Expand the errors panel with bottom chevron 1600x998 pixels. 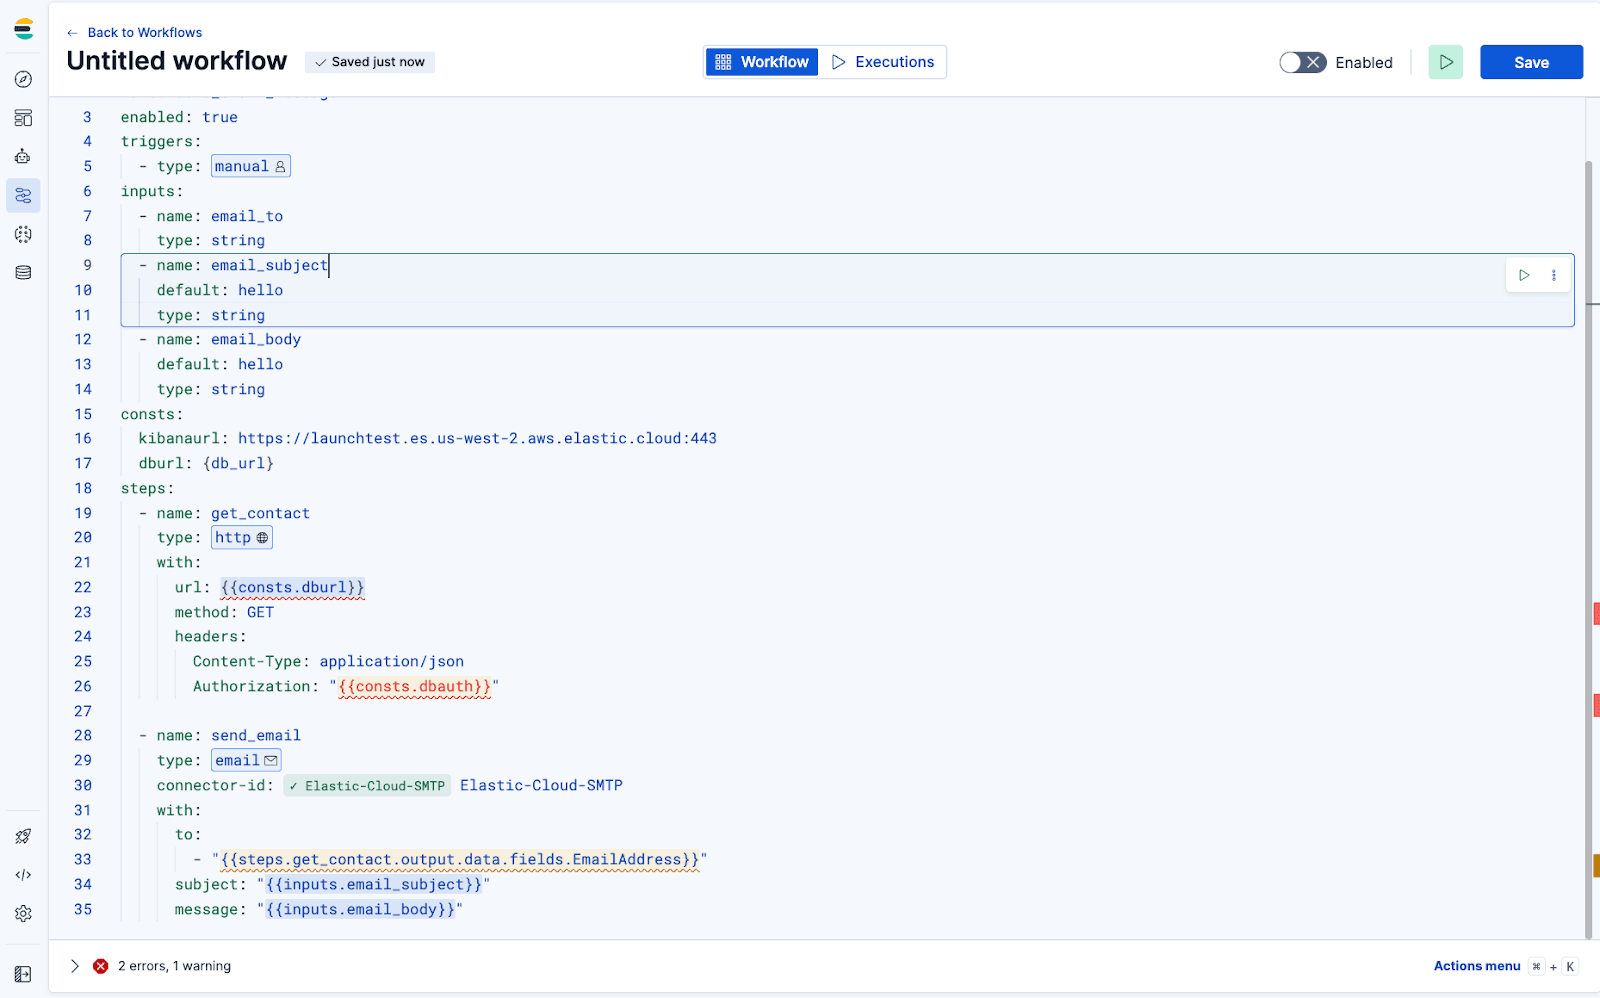pyautogui.click(x=74, y=965)
